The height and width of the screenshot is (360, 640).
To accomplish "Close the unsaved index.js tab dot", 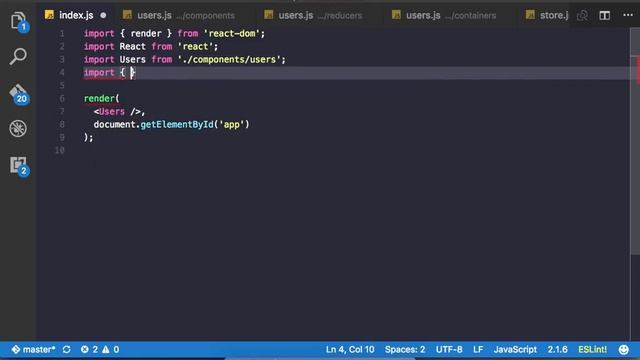I will (103, 16).
